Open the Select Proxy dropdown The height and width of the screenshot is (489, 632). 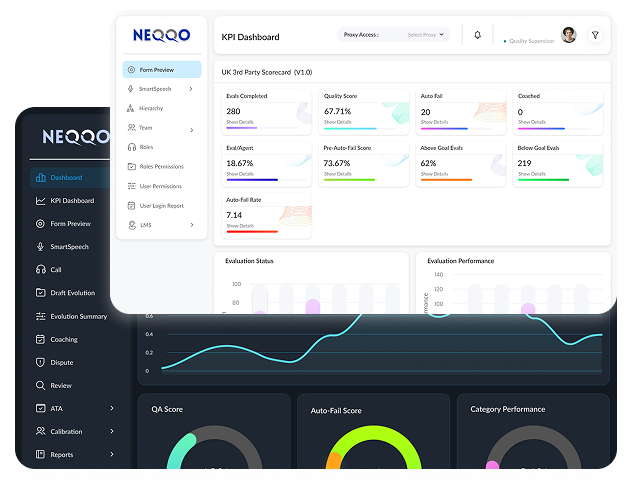click(425, 35)
